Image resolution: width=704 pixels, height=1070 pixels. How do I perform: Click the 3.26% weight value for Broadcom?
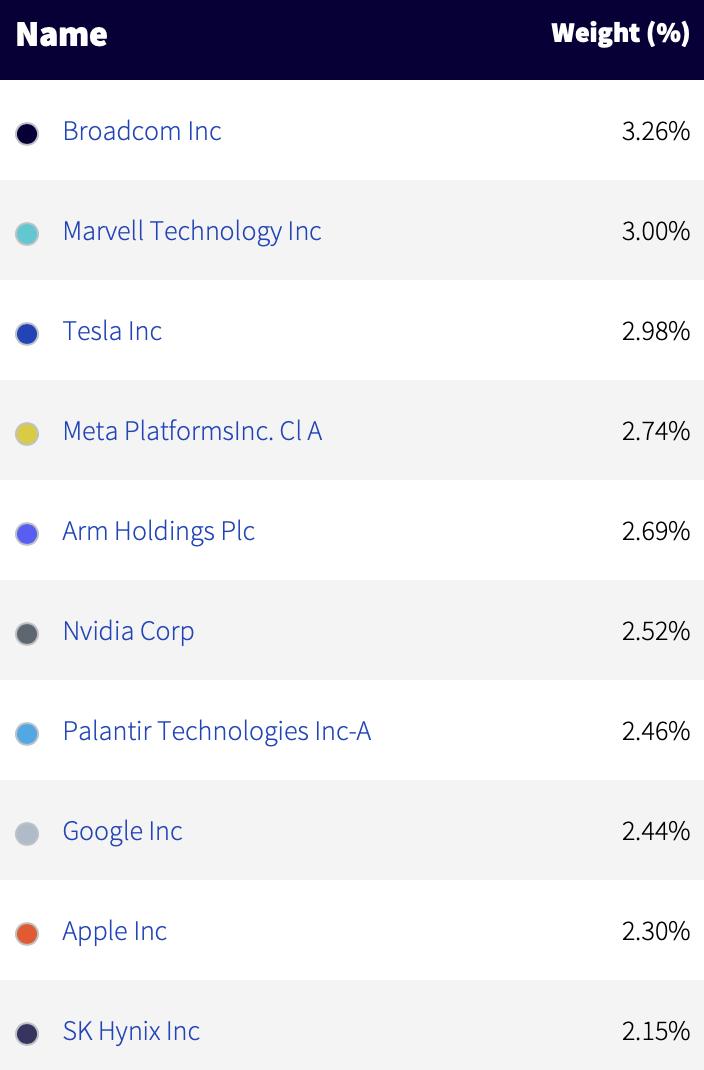pyautogui.click(x=656, y=131)
